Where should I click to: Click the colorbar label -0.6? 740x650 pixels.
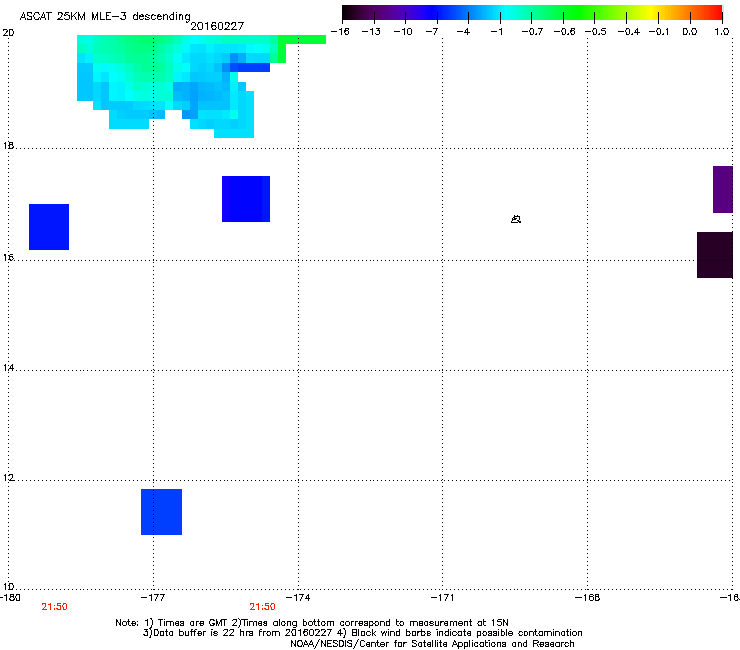tap(564, 32)
